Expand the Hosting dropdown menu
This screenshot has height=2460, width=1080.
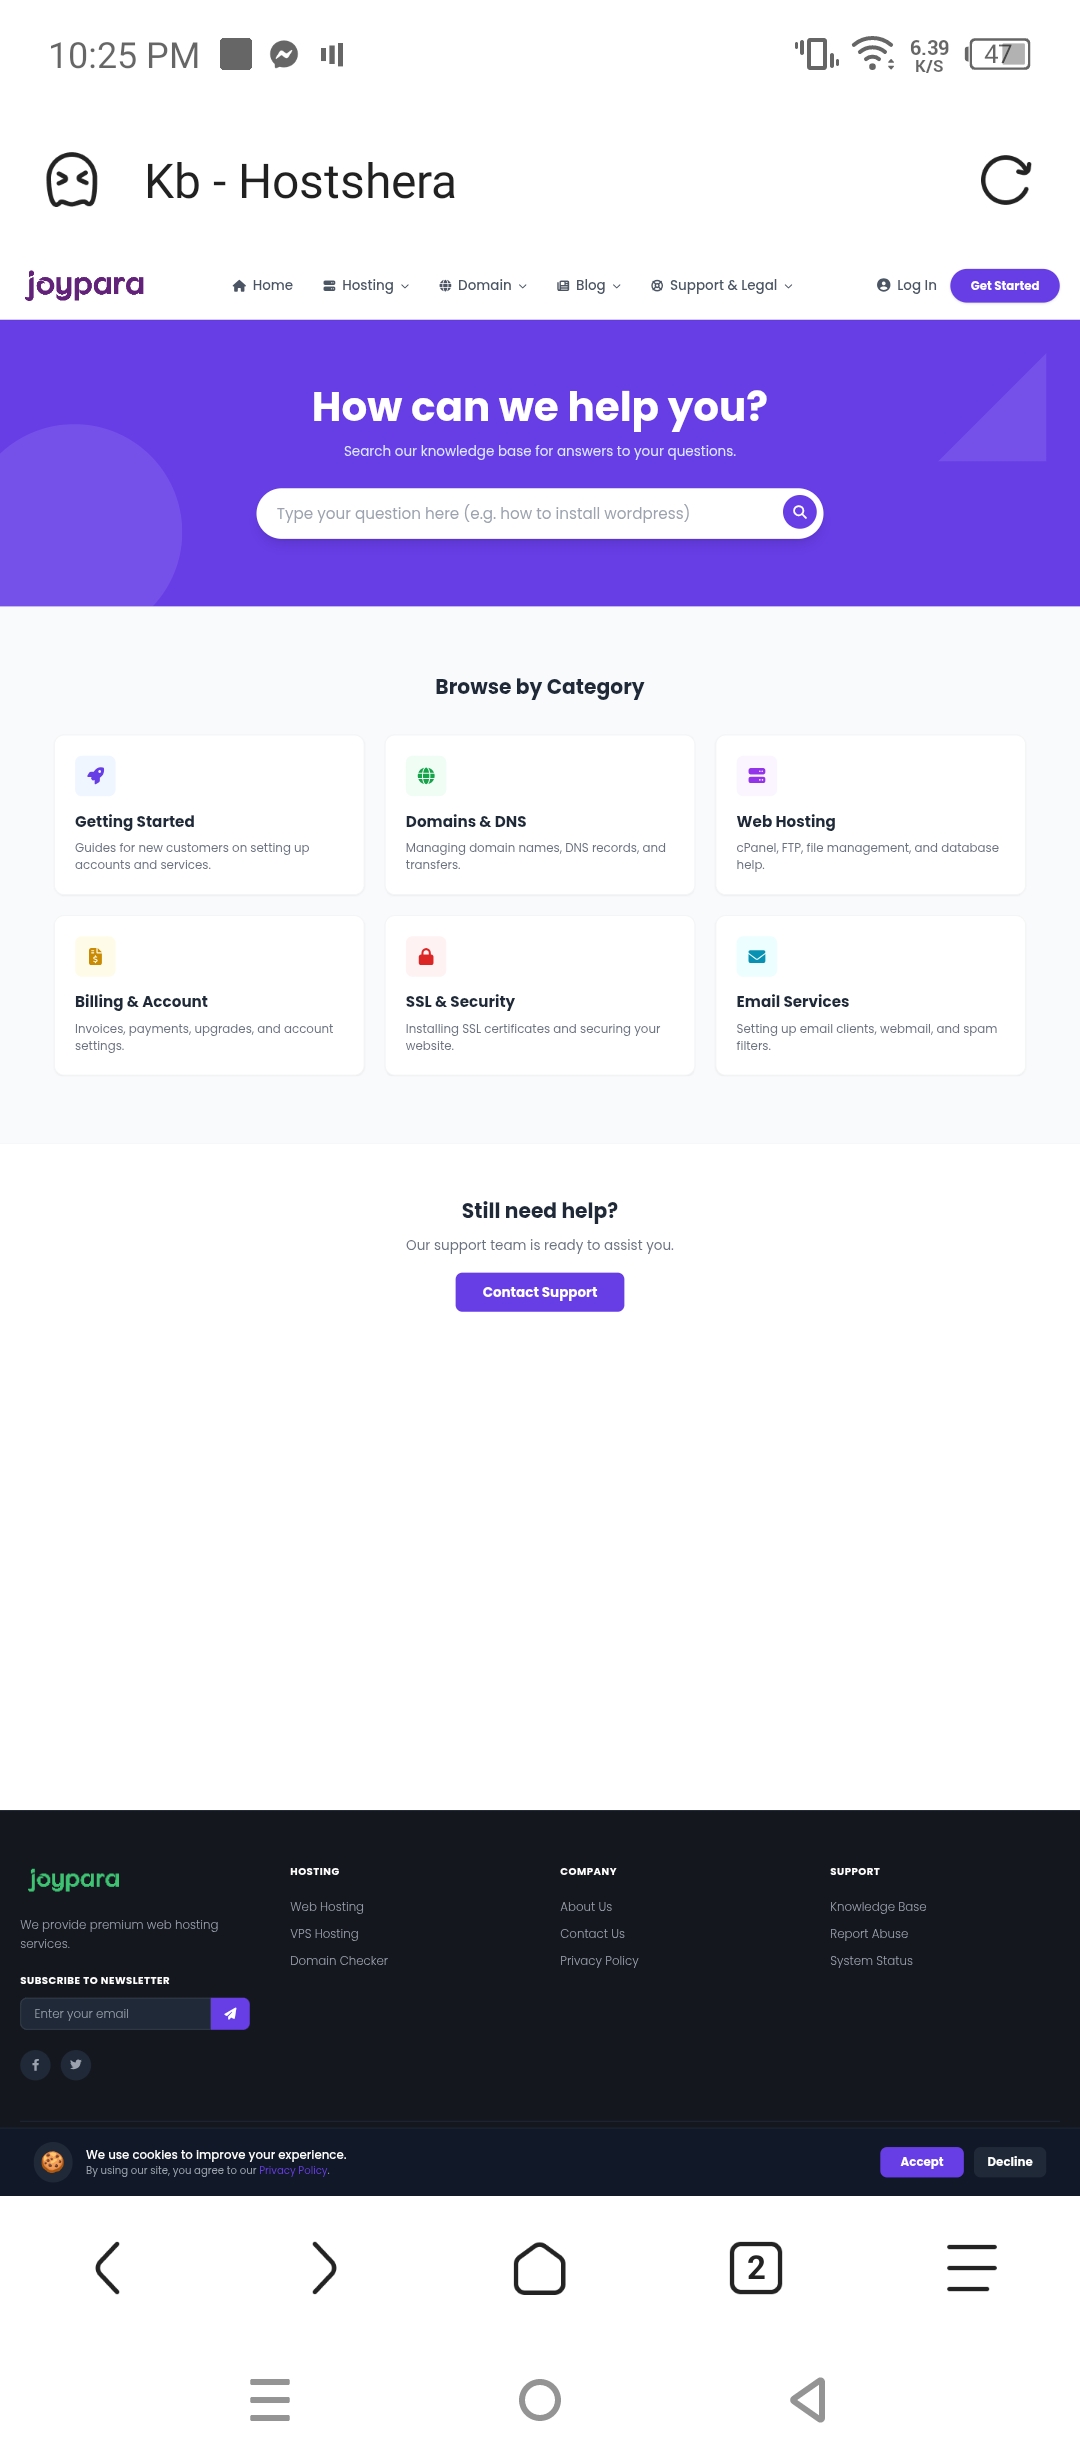(366, 285)
